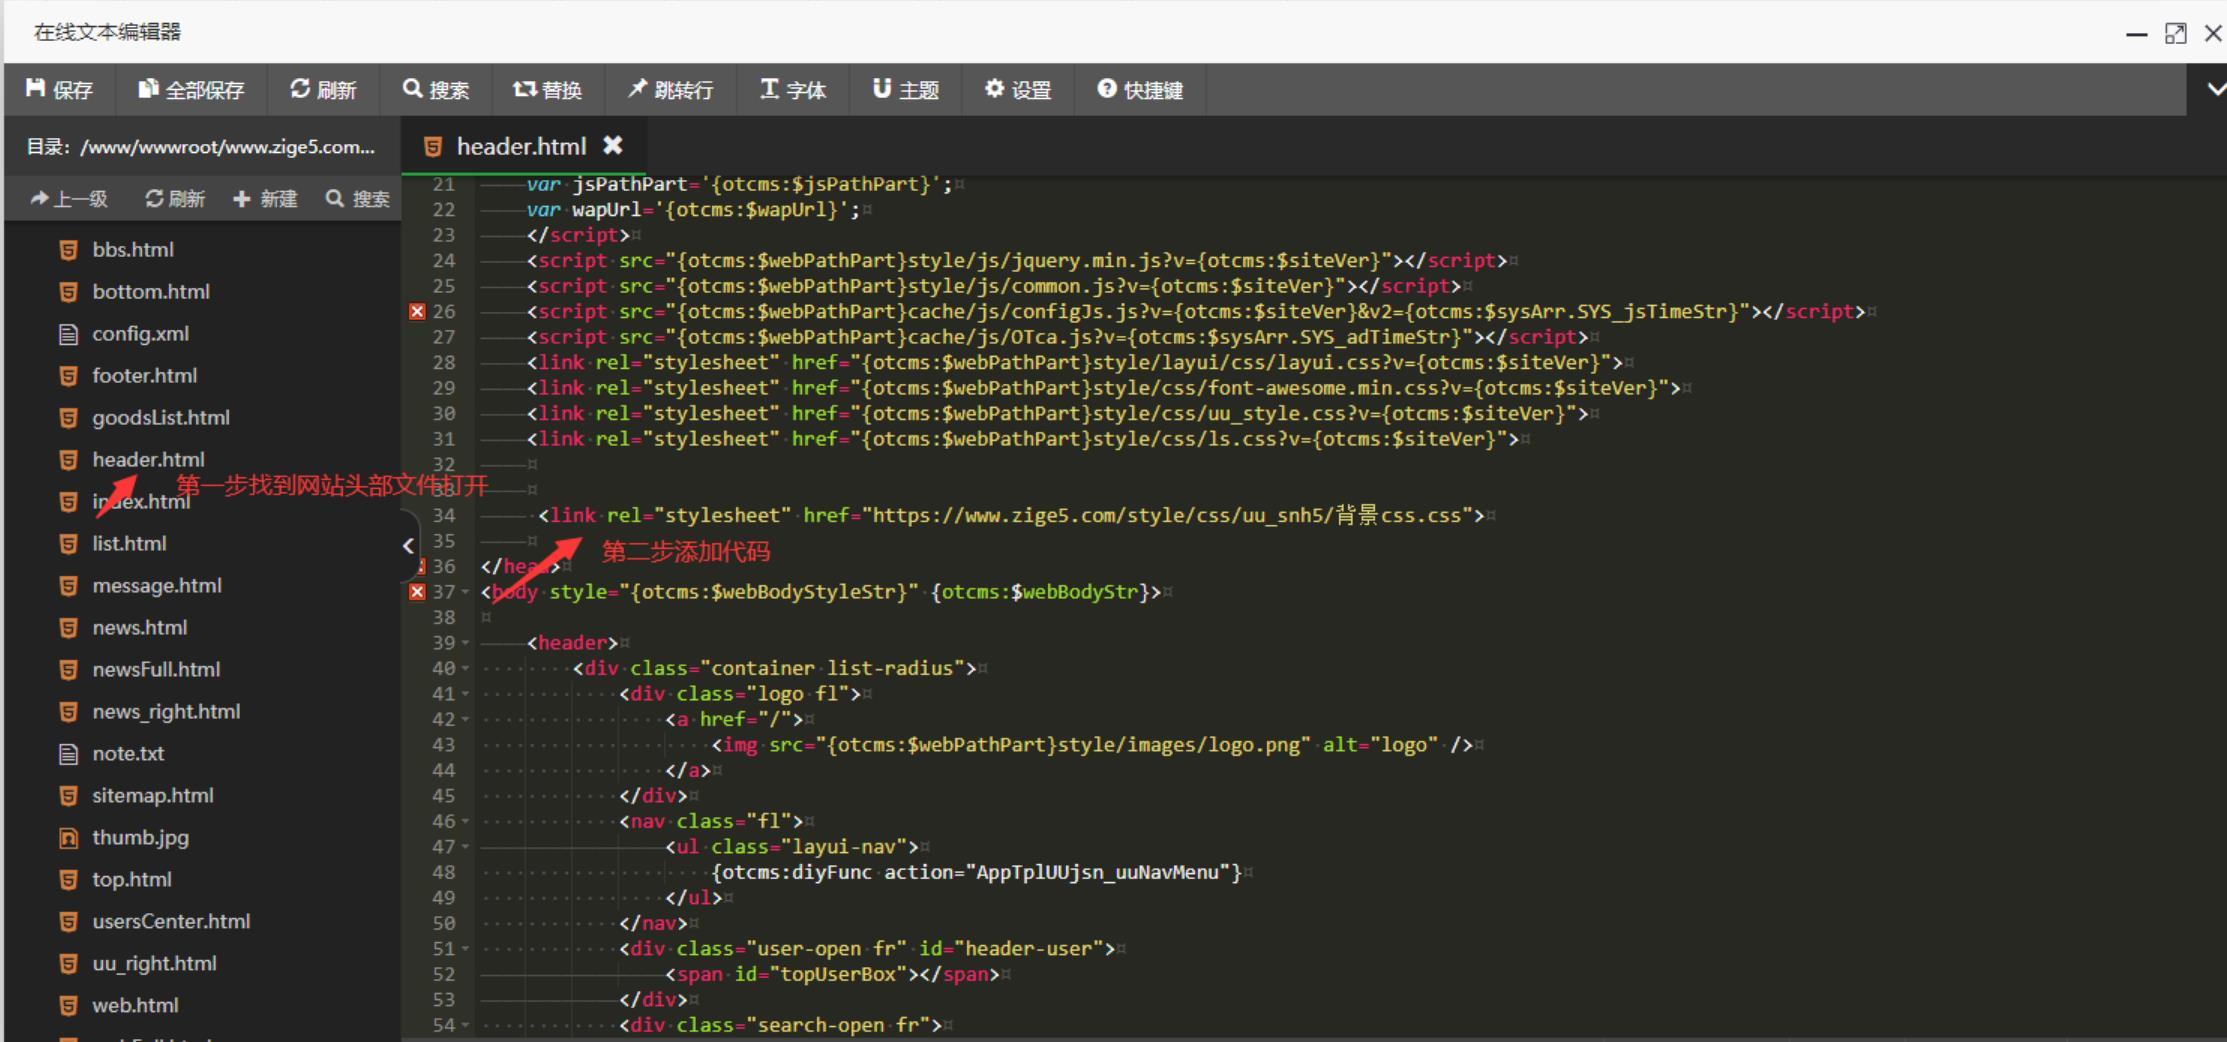Click the 保存 save button
This screenshot has height=1042, width=2227.
pyautogui.click(x=59, y=90)
